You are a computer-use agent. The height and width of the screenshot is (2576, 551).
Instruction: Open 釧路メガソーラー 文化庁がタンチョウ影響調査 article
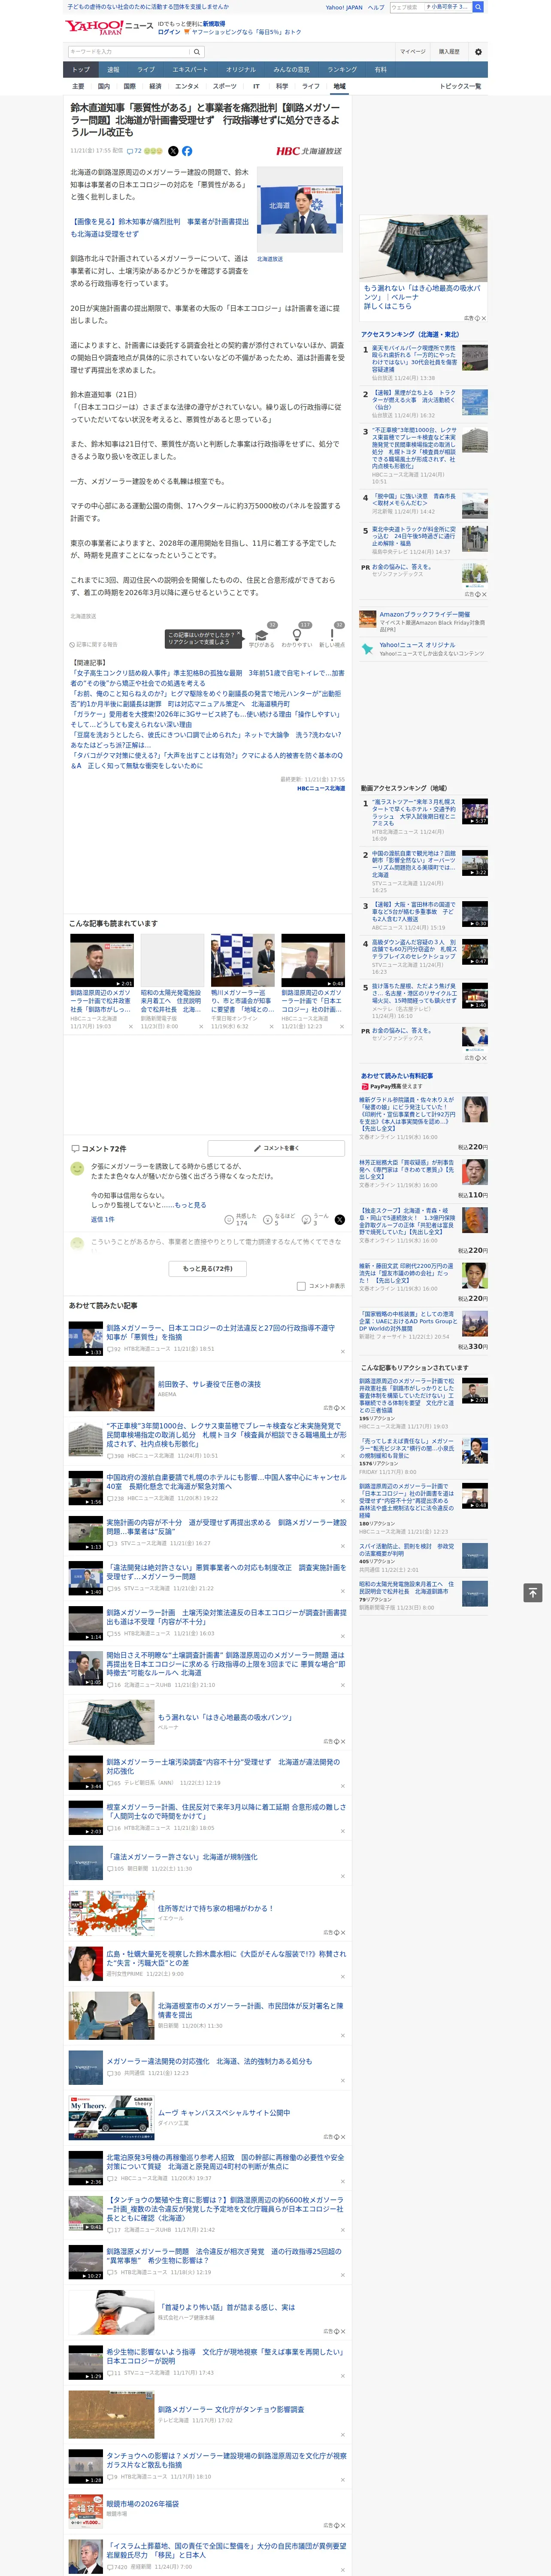click(x=208, y=2414)
